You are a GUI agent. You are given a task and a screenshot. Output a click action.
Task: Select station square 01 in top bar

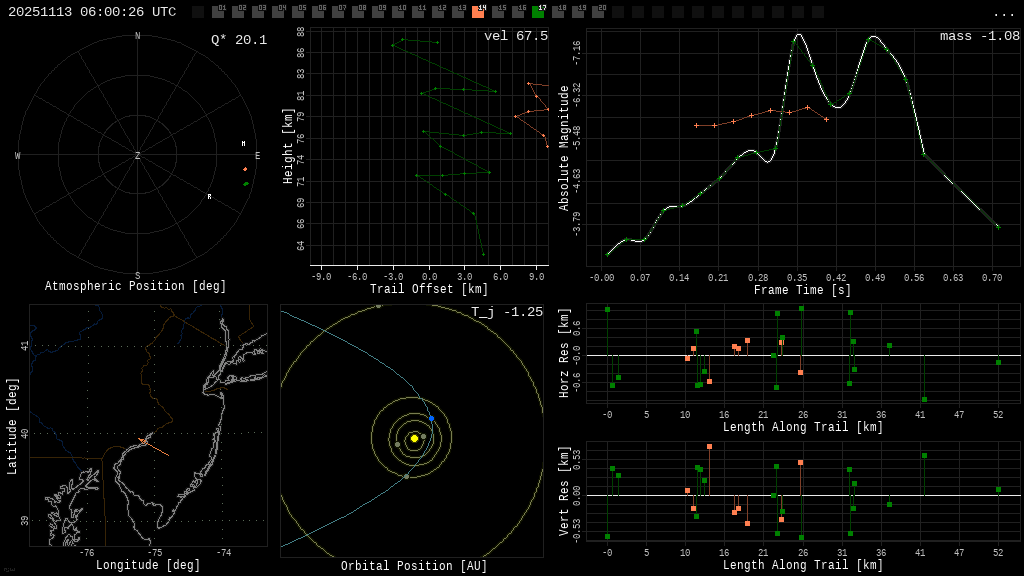218,12
